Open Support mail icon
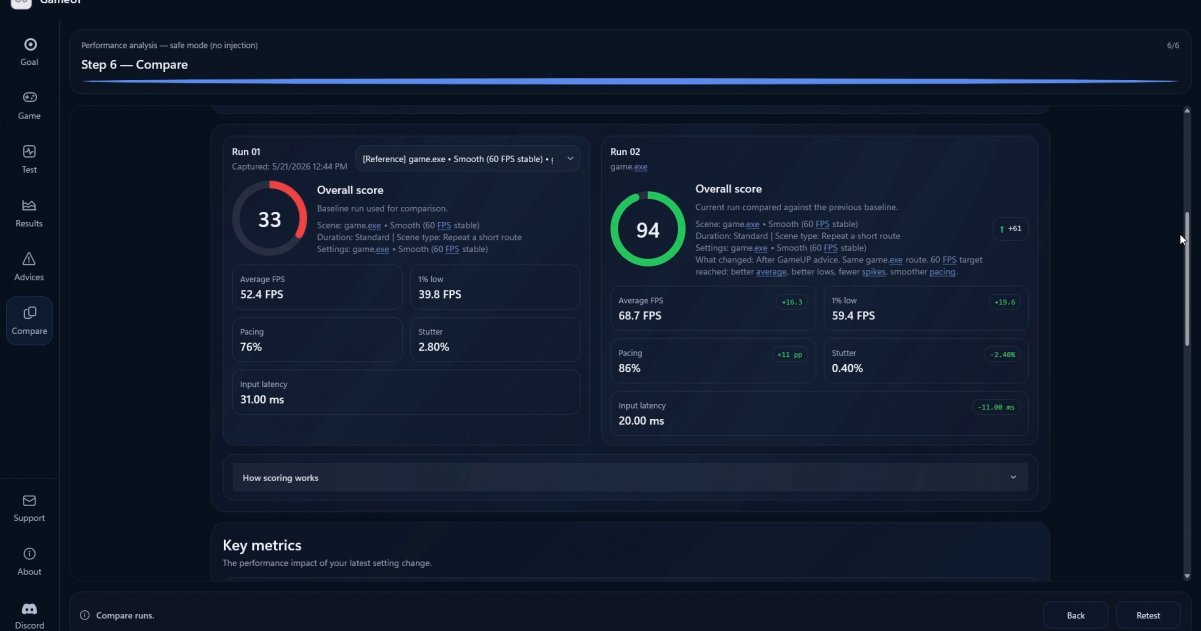 [x=30, y=500]
